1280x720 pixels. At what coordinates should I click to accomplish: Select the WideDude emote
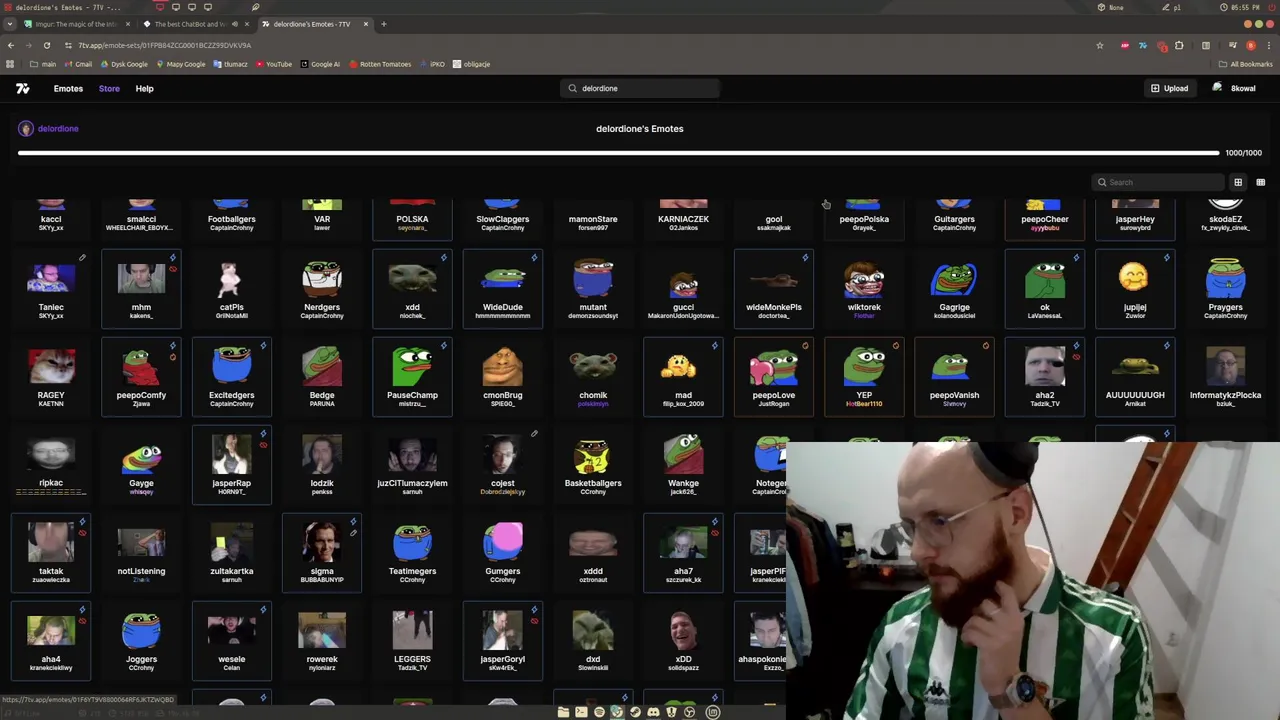point(503,288)
